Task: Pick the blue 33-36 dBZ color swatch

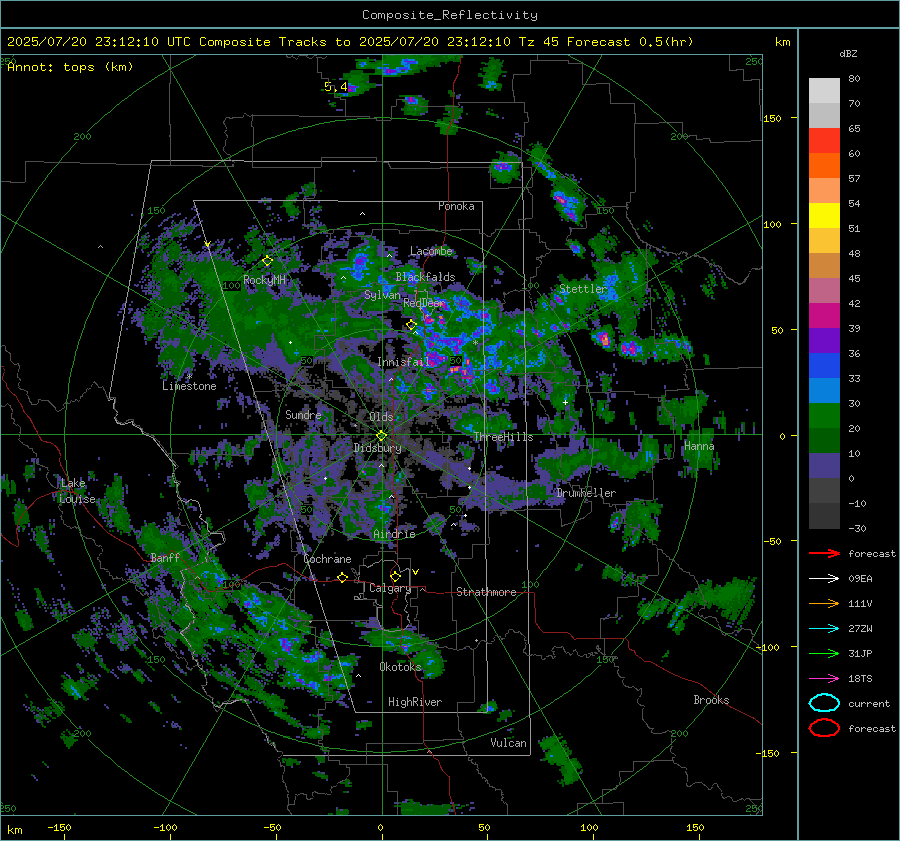Action: click(x=824, y=366)
